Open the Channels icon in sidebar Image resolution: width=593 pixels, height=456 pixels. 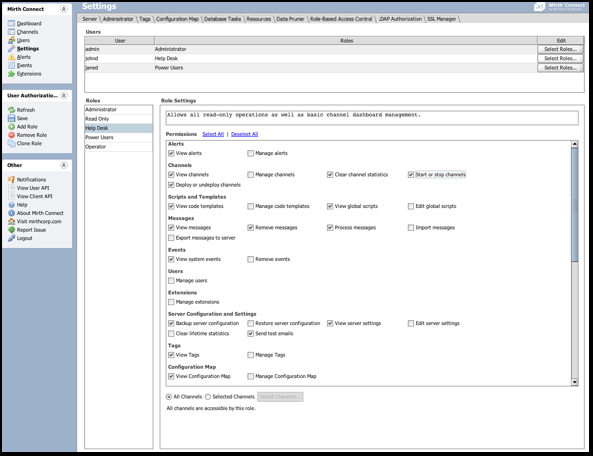coord(11,32)
